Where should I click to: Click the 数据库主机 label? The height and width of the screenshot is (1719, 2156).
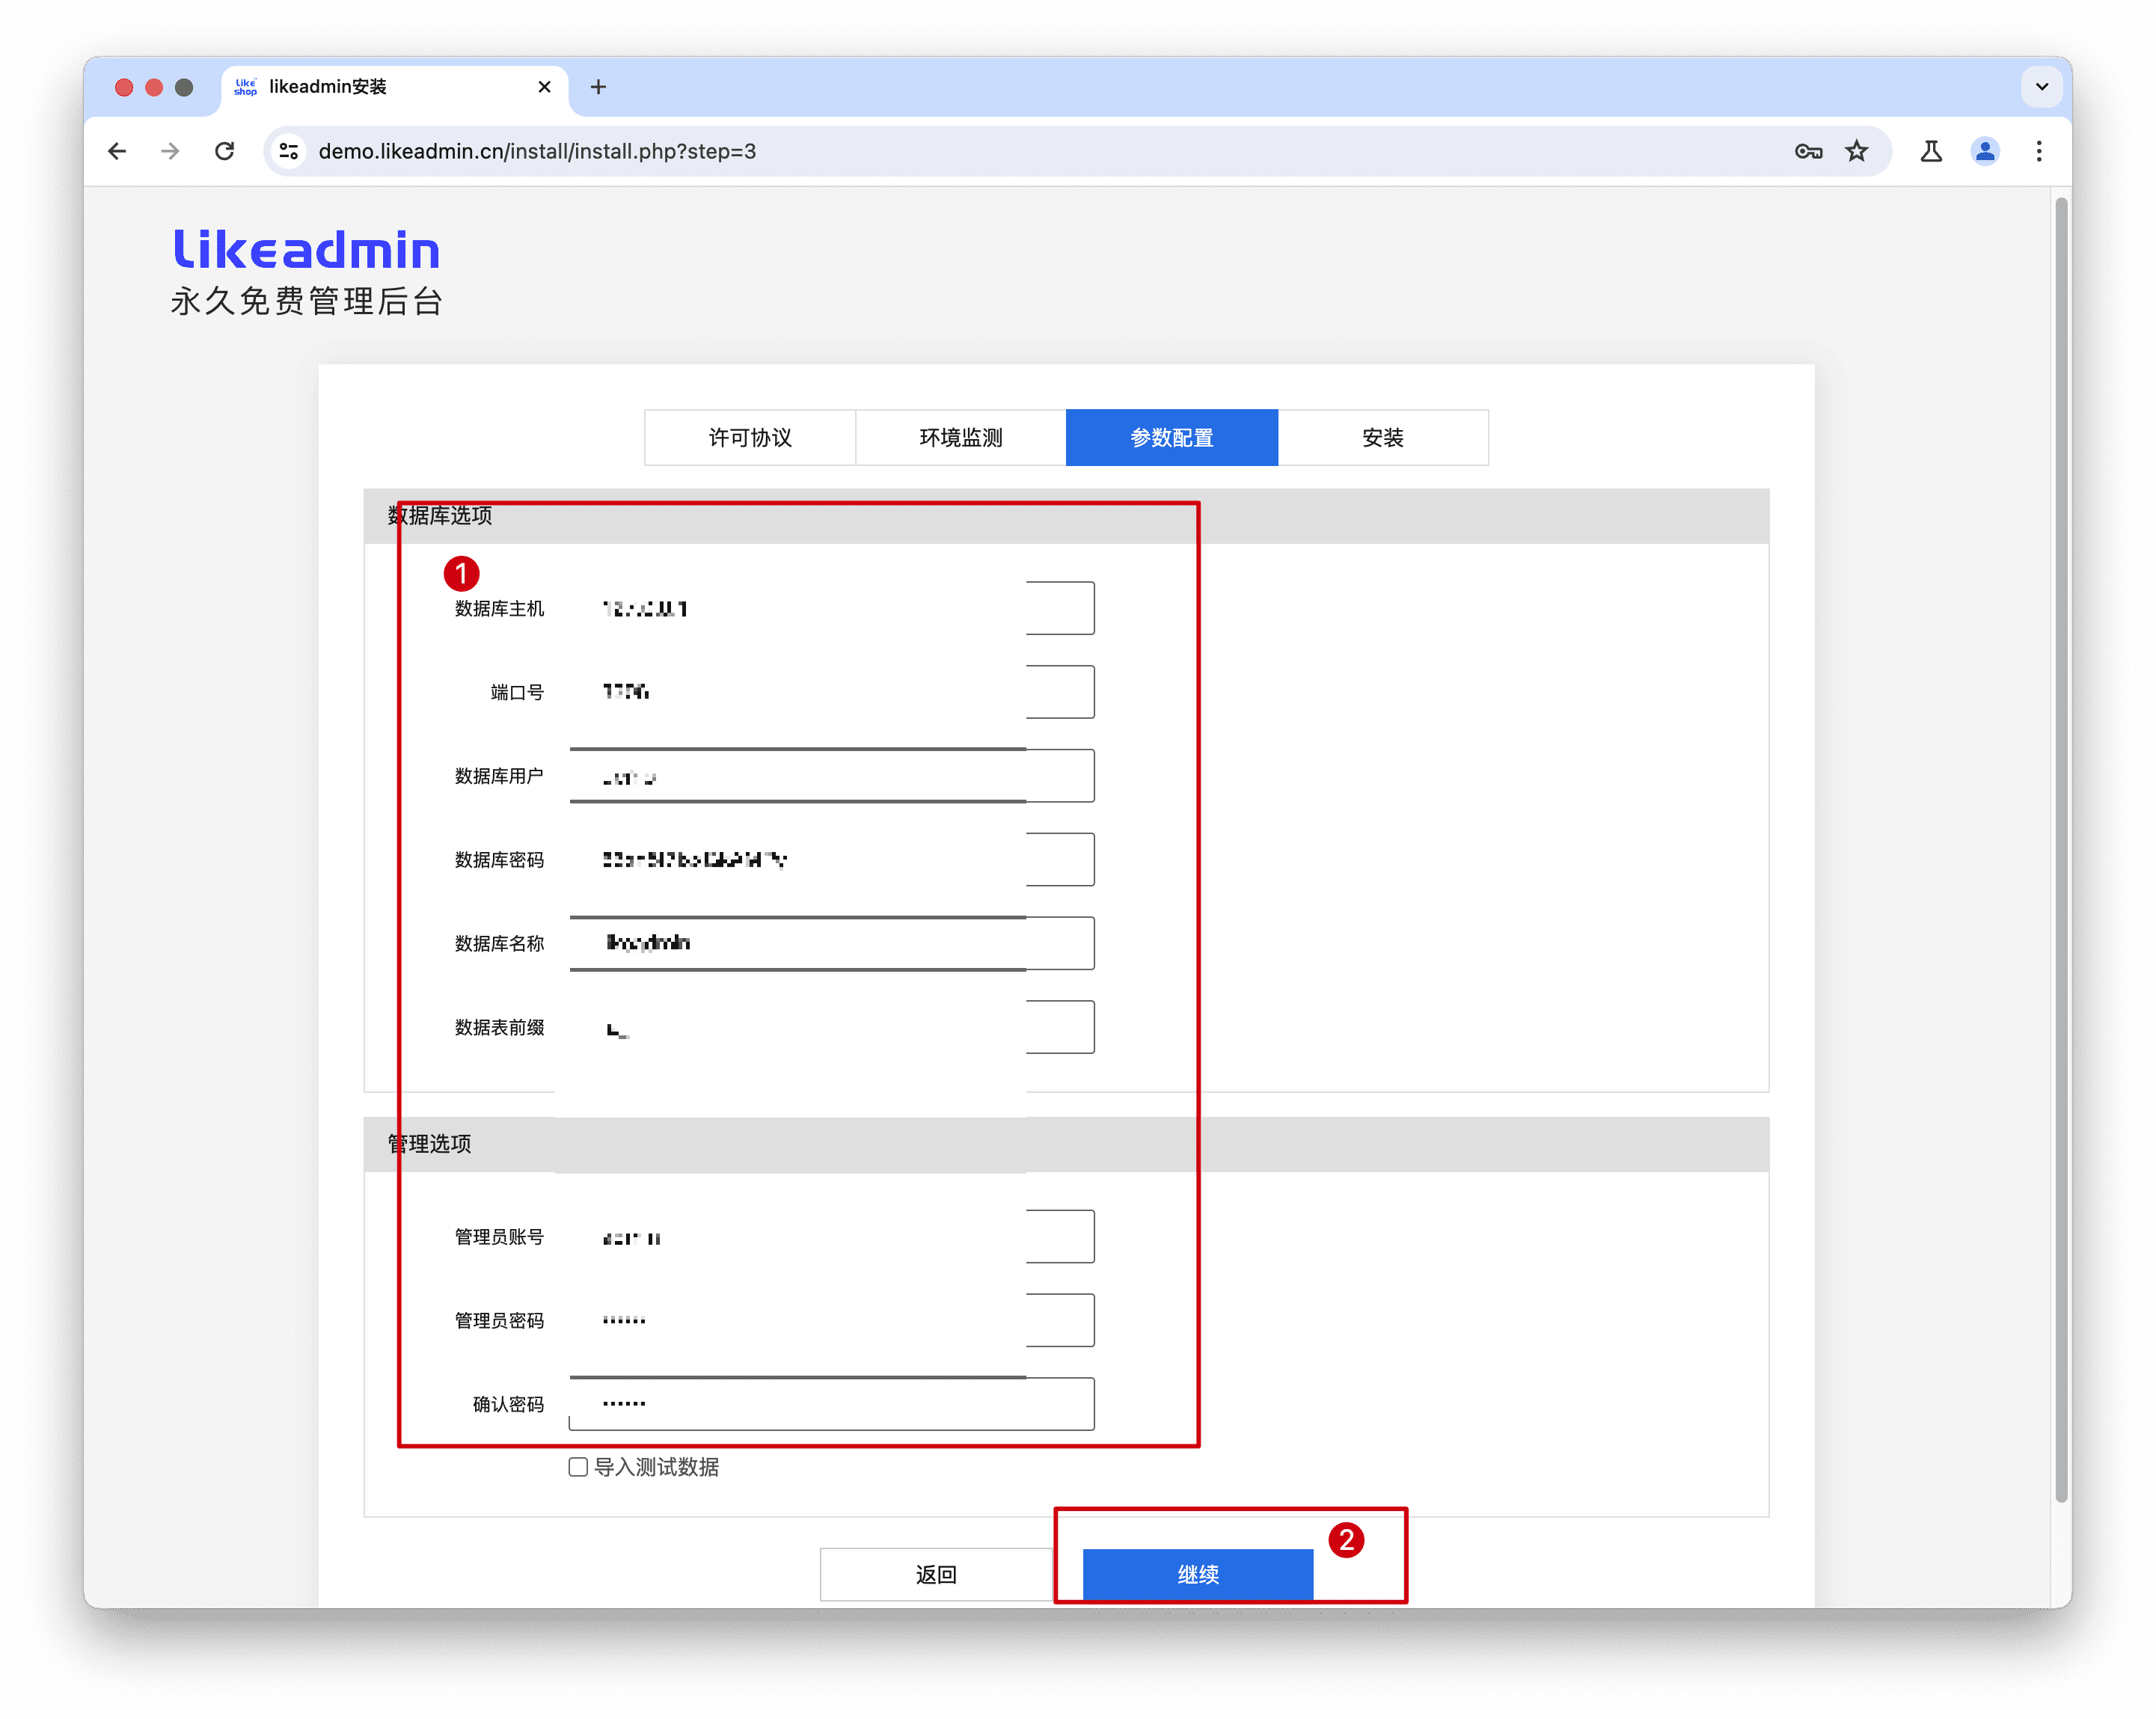[x=499, y=608]
